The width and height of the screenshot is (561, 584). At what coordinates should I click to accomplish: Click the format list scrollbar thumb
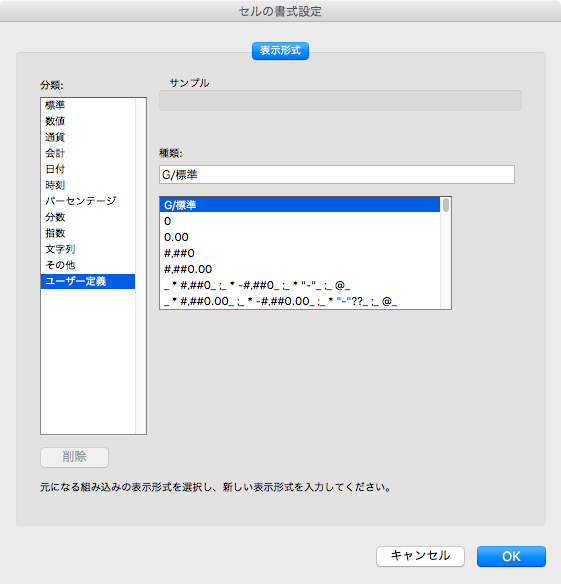446,205
